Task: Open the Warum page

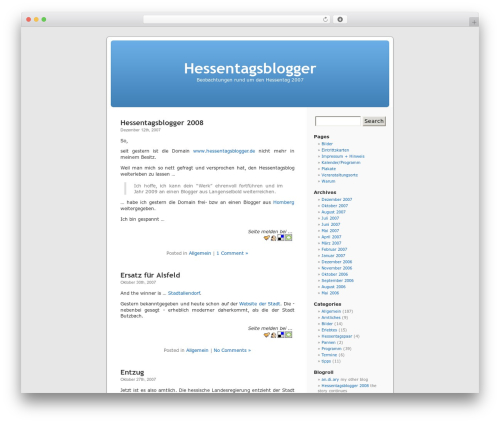Action: tap(328, 181)
